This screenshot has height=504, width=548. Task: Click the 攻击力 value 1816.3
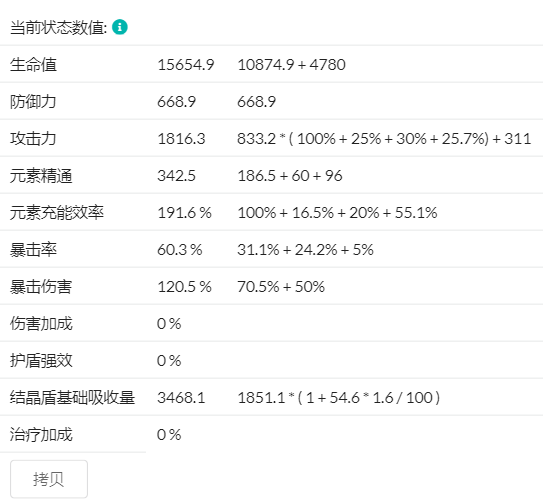tap(181, 139)
